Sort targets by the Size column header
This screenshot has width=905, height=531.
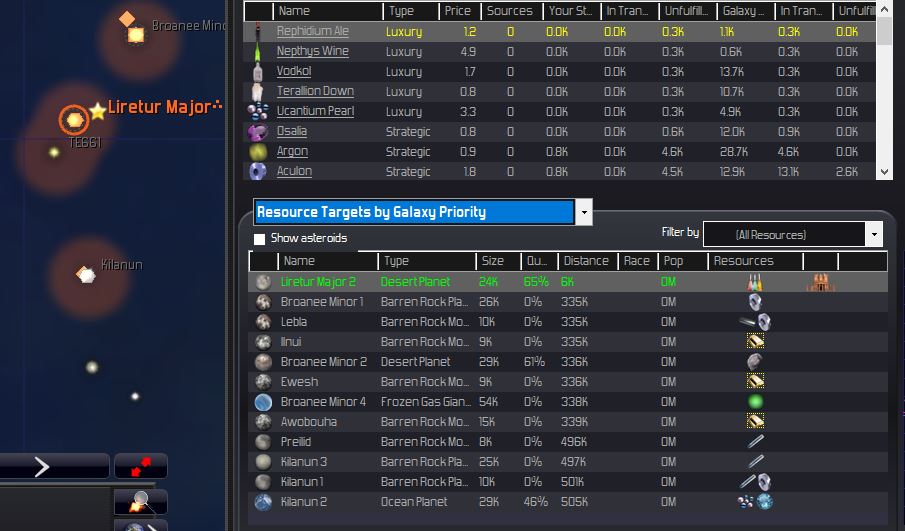tap(498, 261)
